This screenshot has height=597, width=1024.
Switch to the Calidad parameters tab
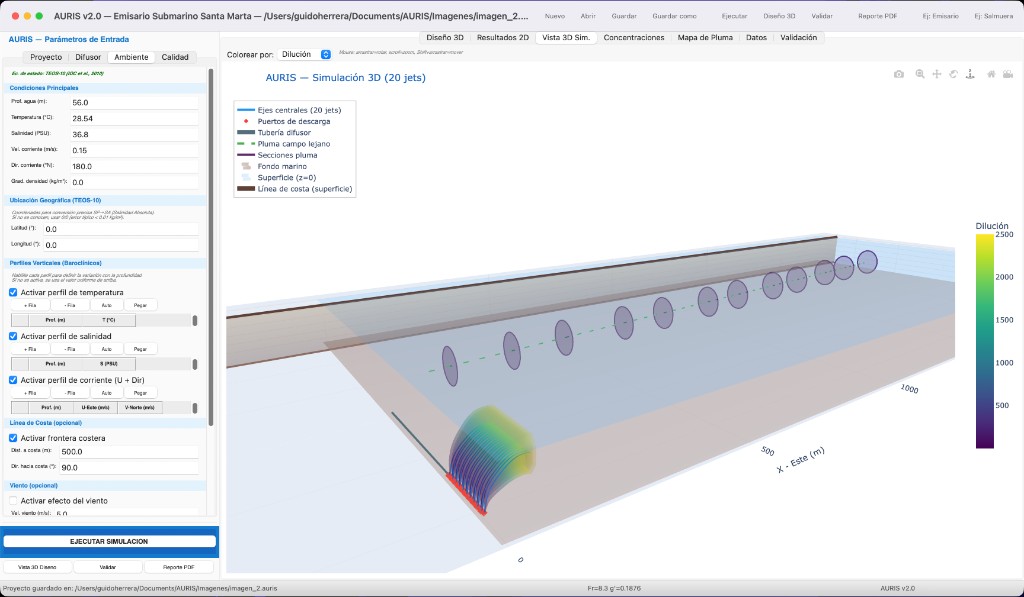[x=175, y=57]
